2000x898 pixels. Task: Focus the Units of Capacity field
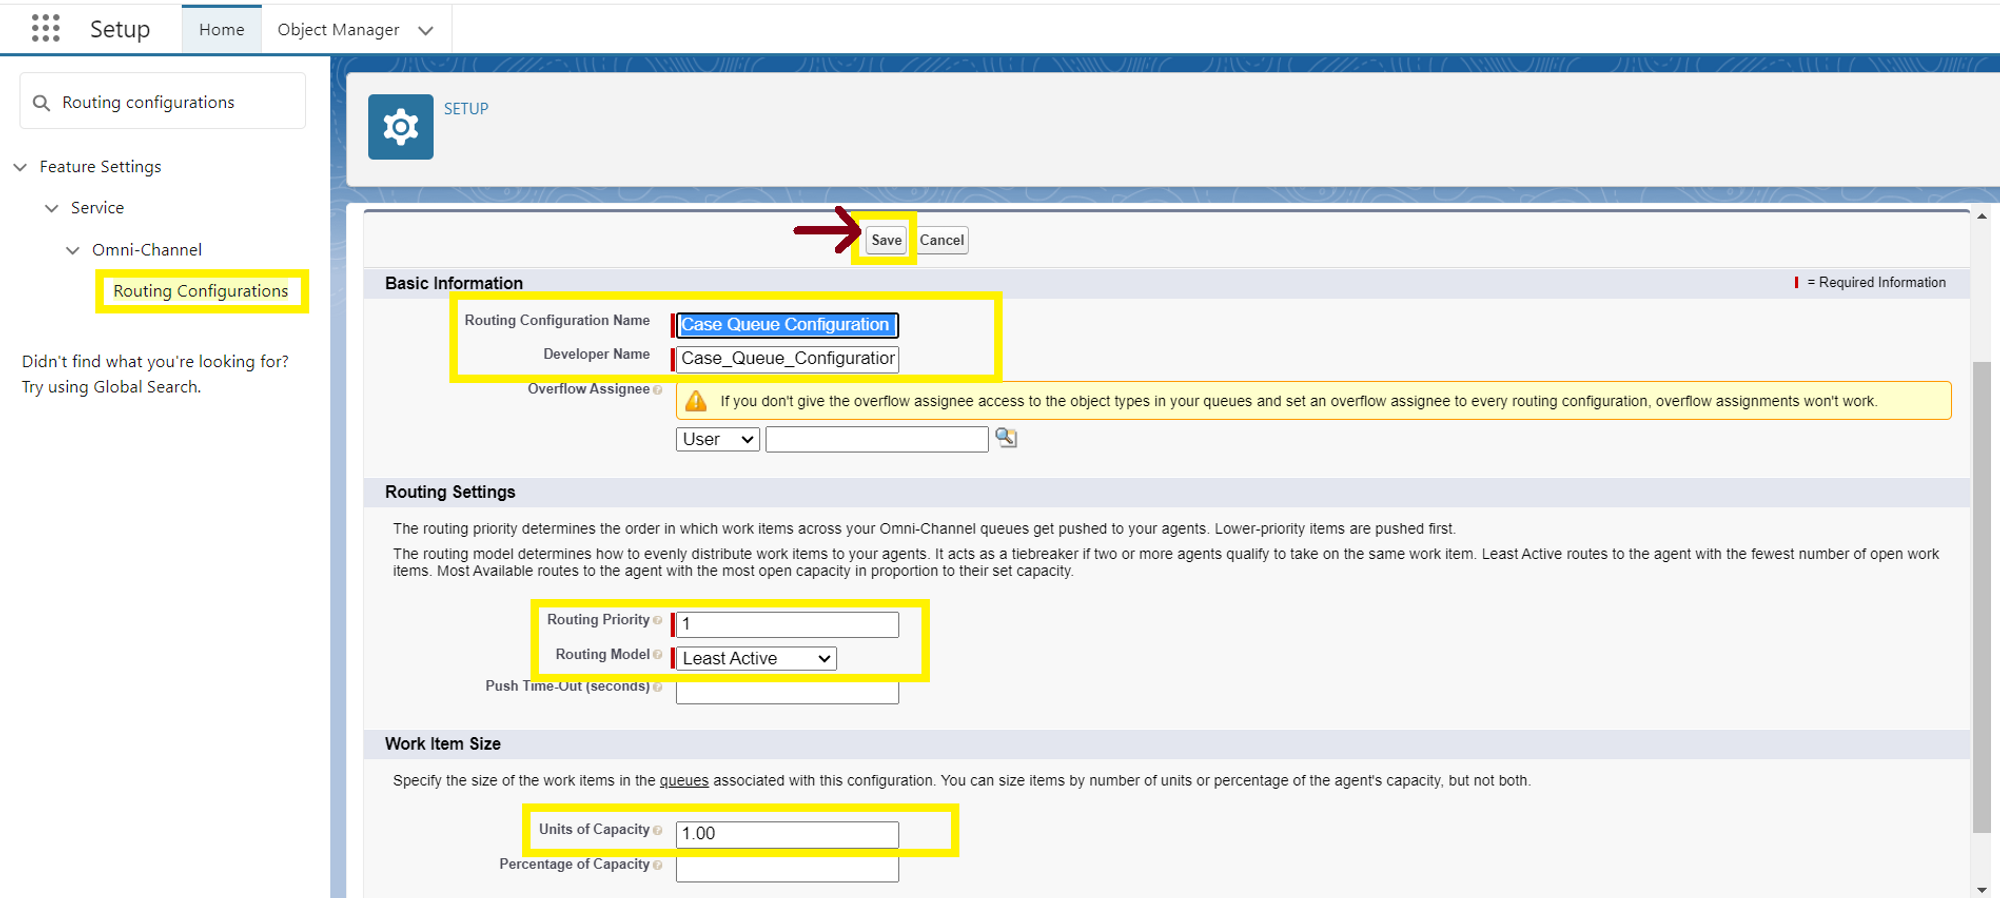pyautogui.click(x=787, y=834)
